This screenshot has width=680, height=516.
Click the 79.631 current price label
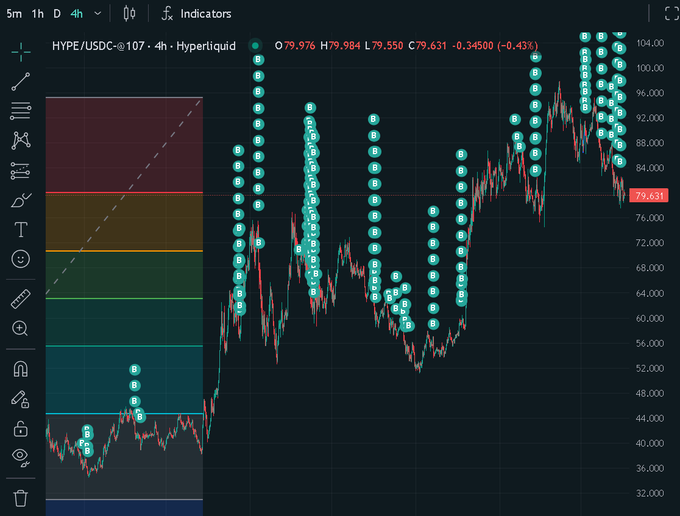pos(649,196)
